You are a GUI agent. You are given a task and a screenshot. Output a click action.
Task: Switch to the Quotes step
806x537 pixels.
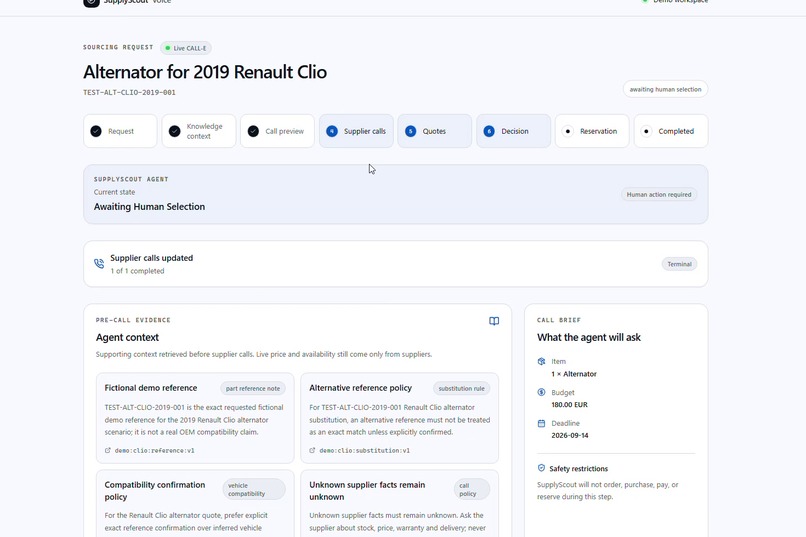point(434,131)
